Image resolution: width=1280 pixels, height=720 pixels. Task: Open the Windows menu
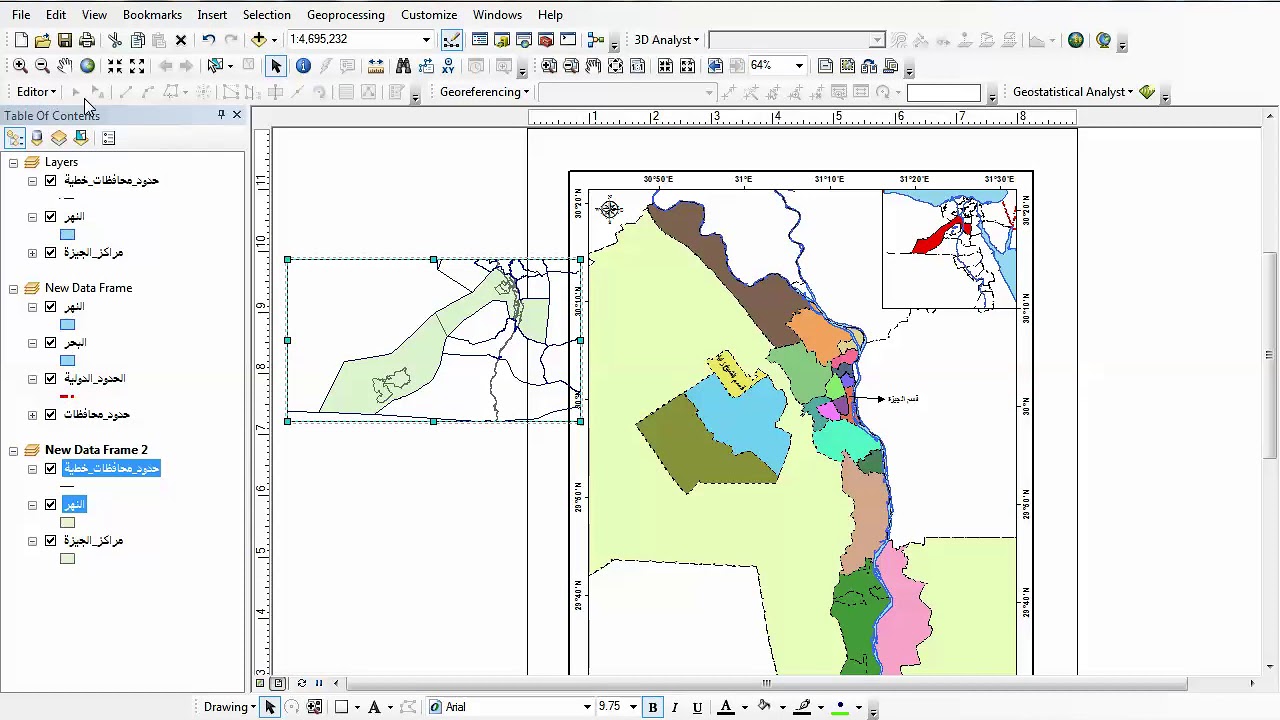pyautogui.click(x=497, y=15)
